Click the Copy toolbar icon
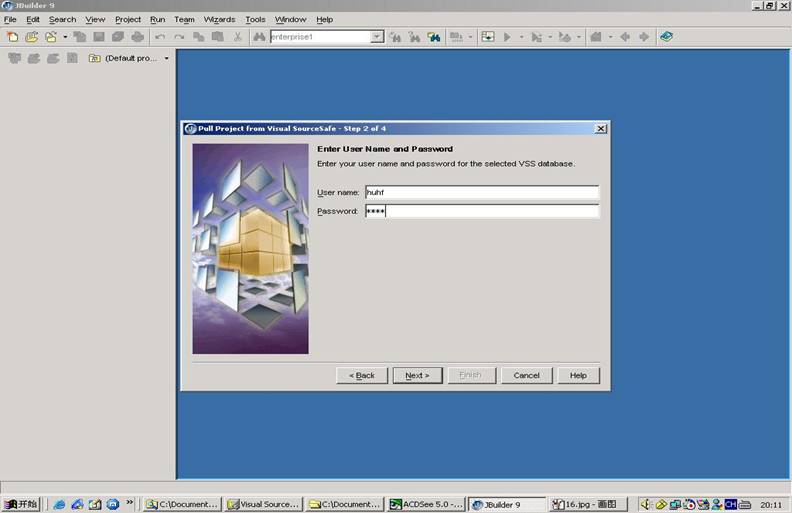The height and width of the screenshot is (513, 792). click(x=199, y=37)
